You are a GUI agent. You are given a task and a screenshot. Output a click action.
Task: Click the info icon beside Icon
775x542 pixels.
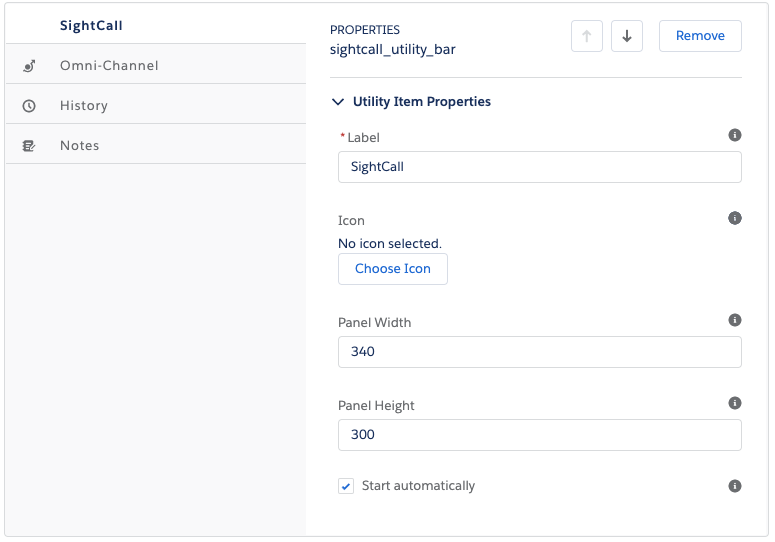coord(734,218)
